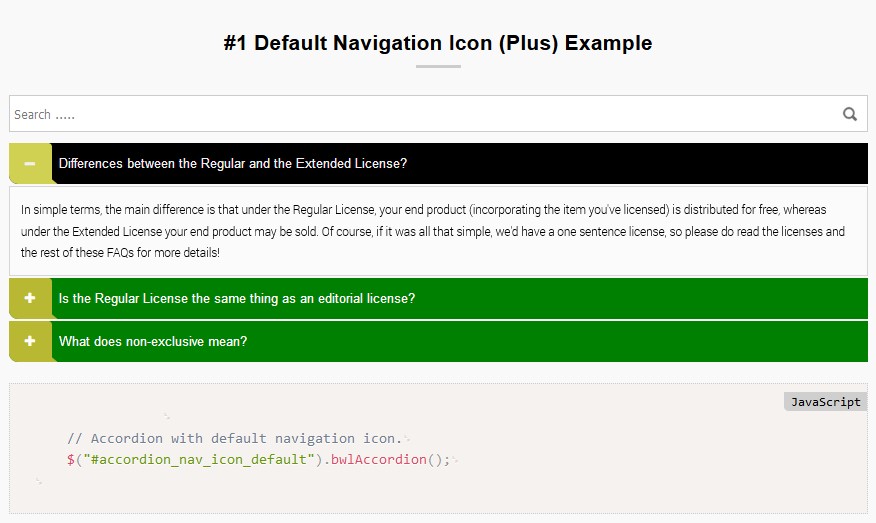Expand 'Is the Regular License the same thing' question
This screenshot has width=876, height=523.
(237, 299)
